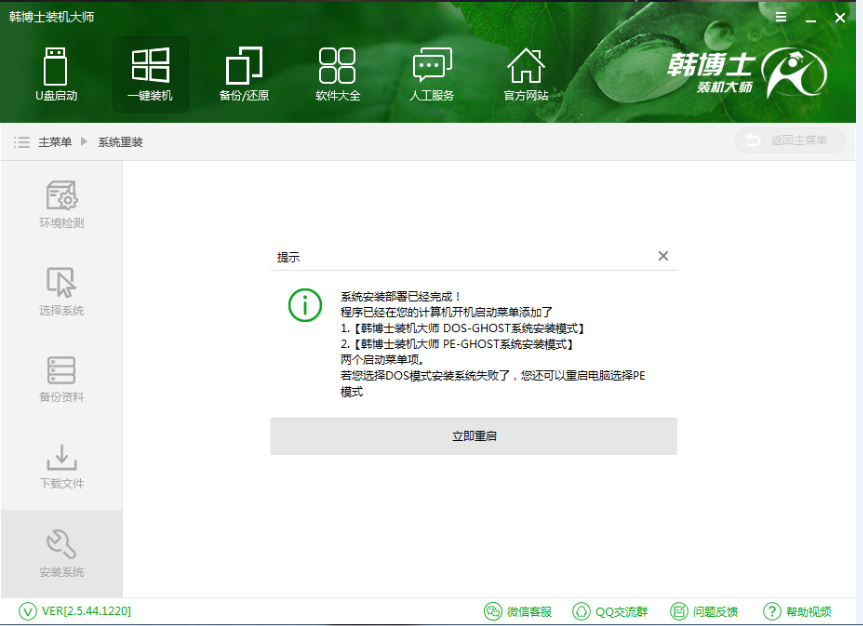Click the breadcrumb arrow after 主菜单
This screenshot has height=626, width=863.
(84, 141)
